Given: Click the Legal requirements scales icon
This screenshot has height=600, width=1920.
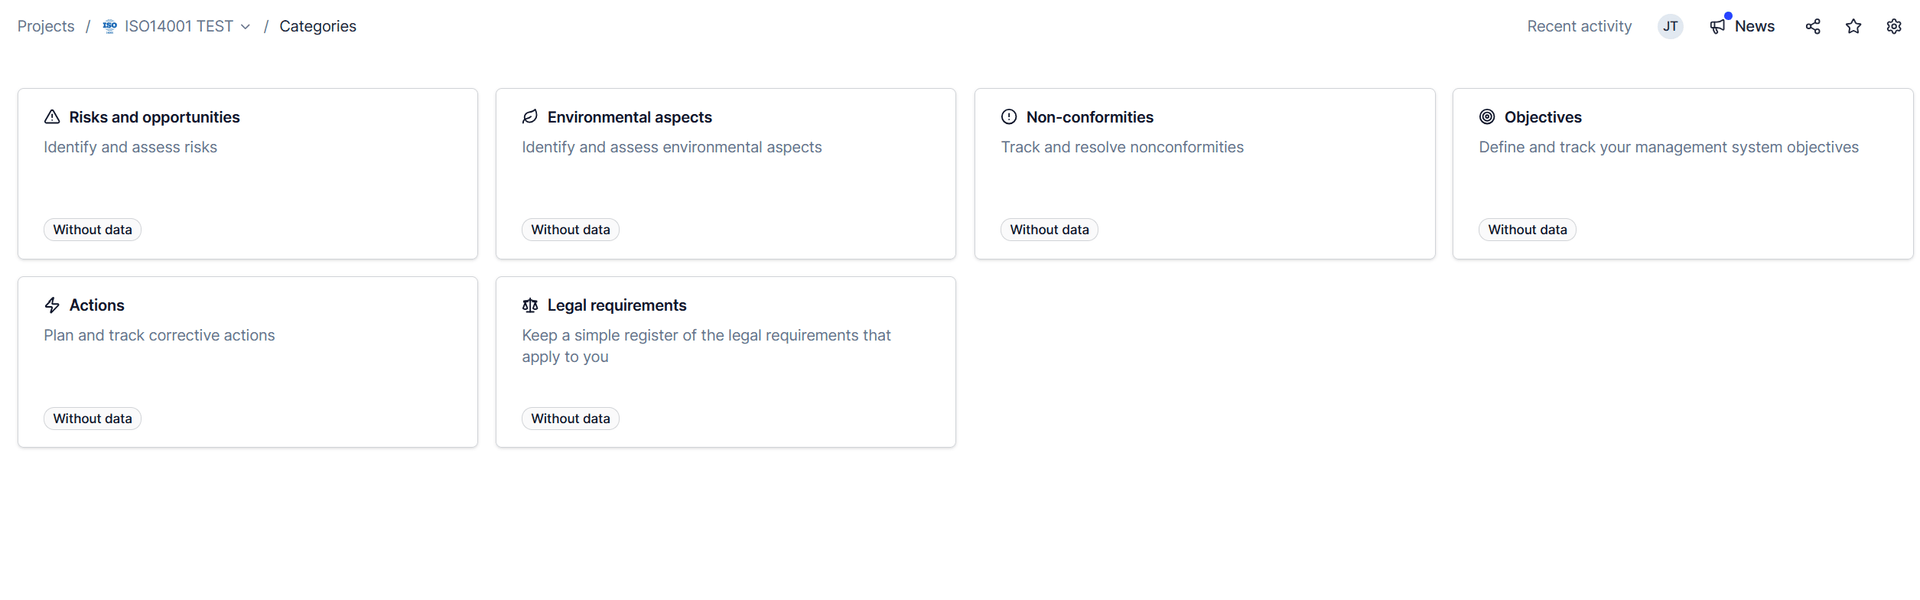Looking at the screenshot, I should click(x=530, y=305).
